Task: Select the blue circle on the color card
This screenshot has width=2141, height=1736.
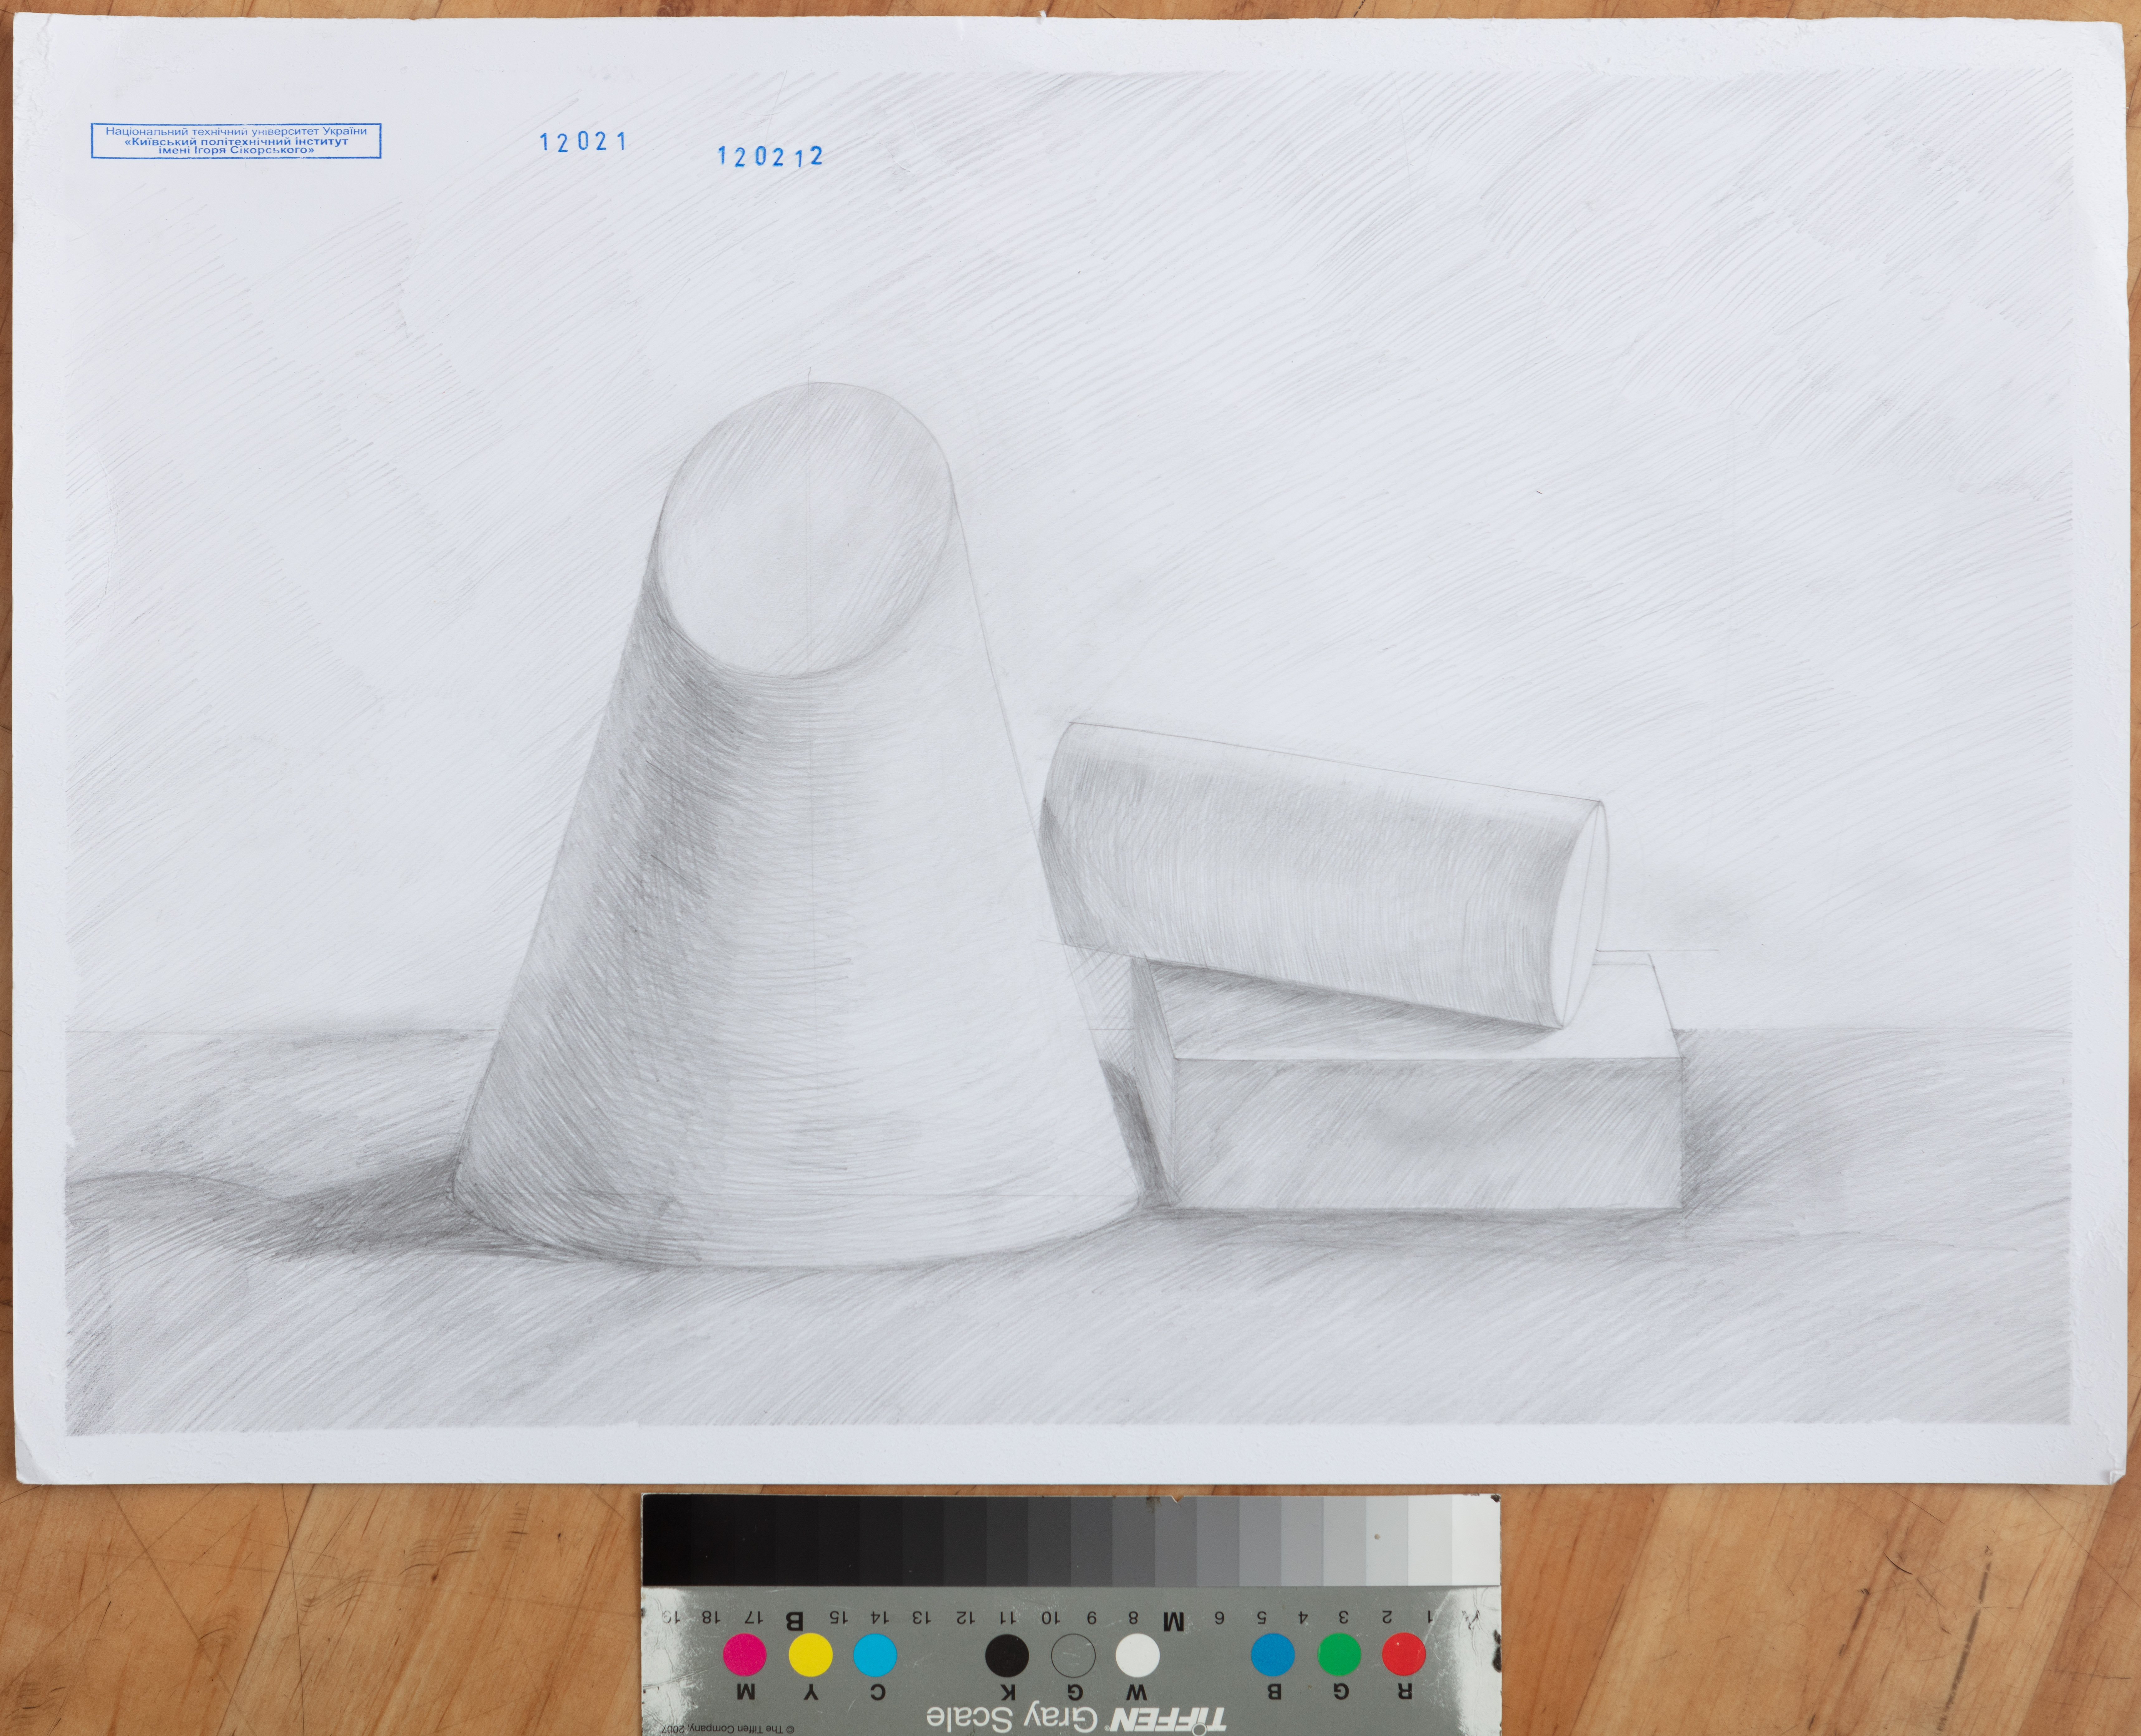Action: 1273,1655
